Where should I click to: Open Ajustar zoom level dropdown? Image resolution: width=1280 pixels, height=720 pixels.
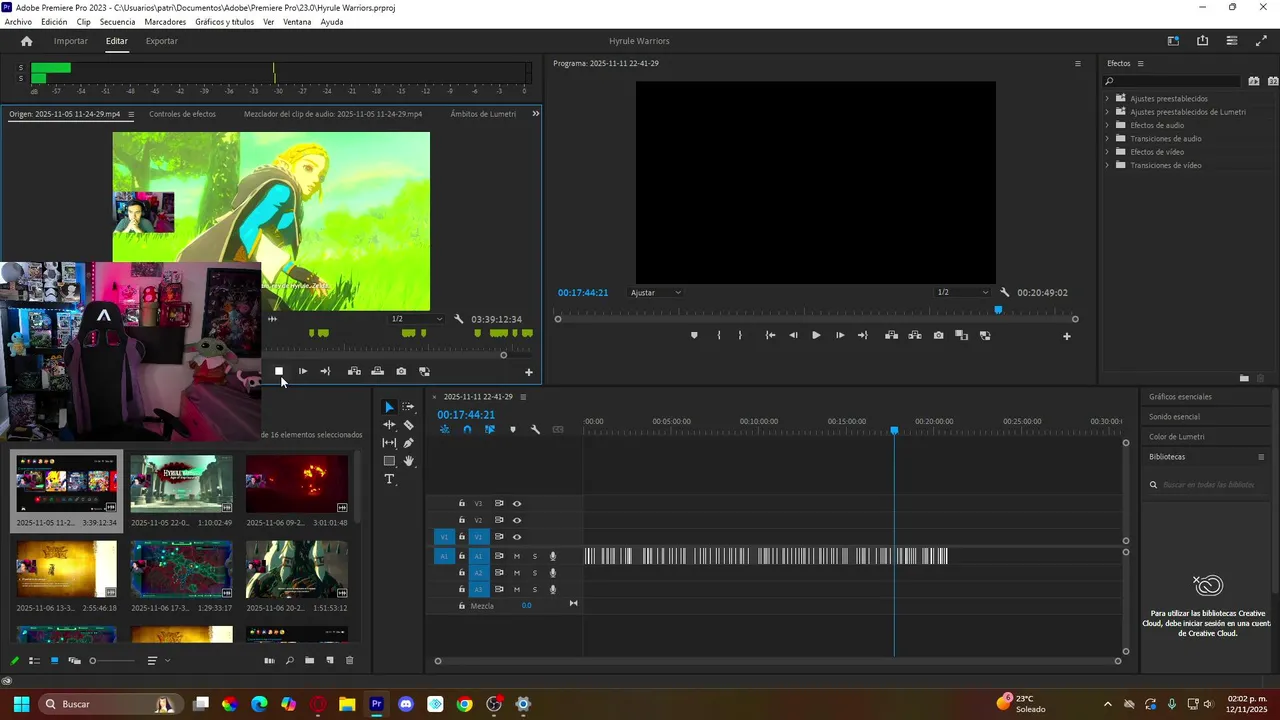(656, 293)
